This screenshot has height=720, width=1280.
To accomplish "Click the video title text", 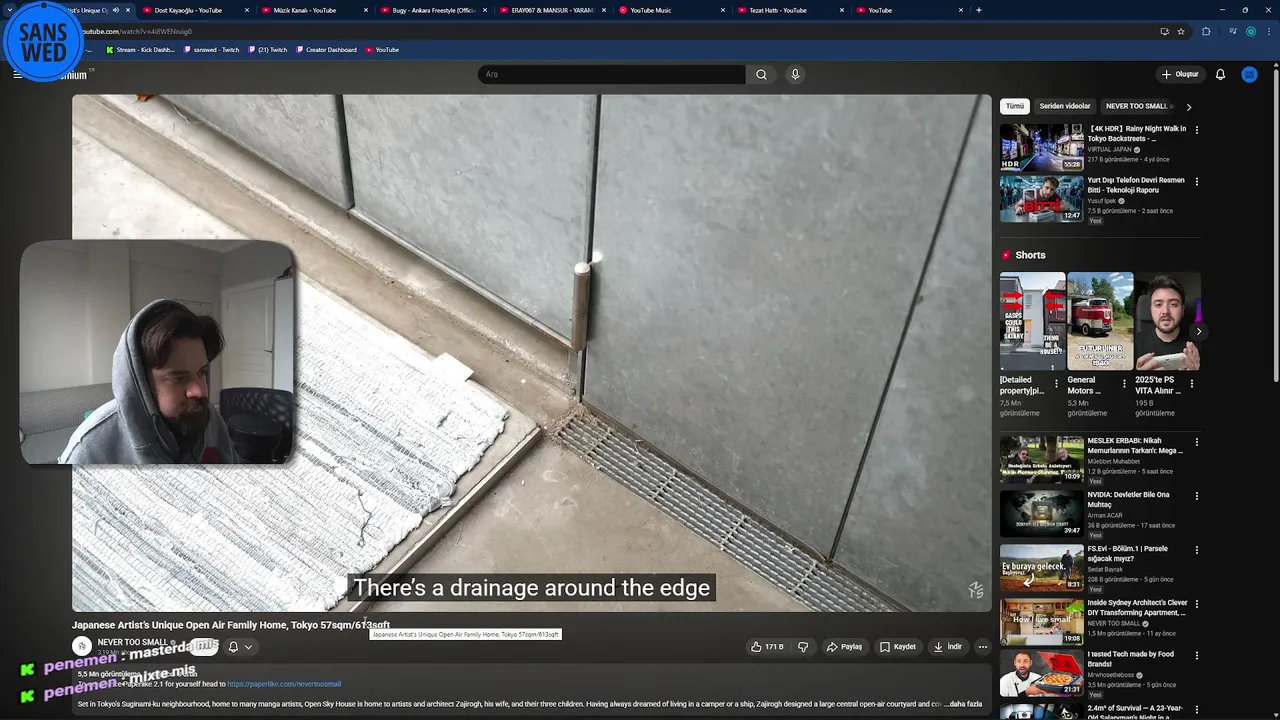I will click(231, 625).
